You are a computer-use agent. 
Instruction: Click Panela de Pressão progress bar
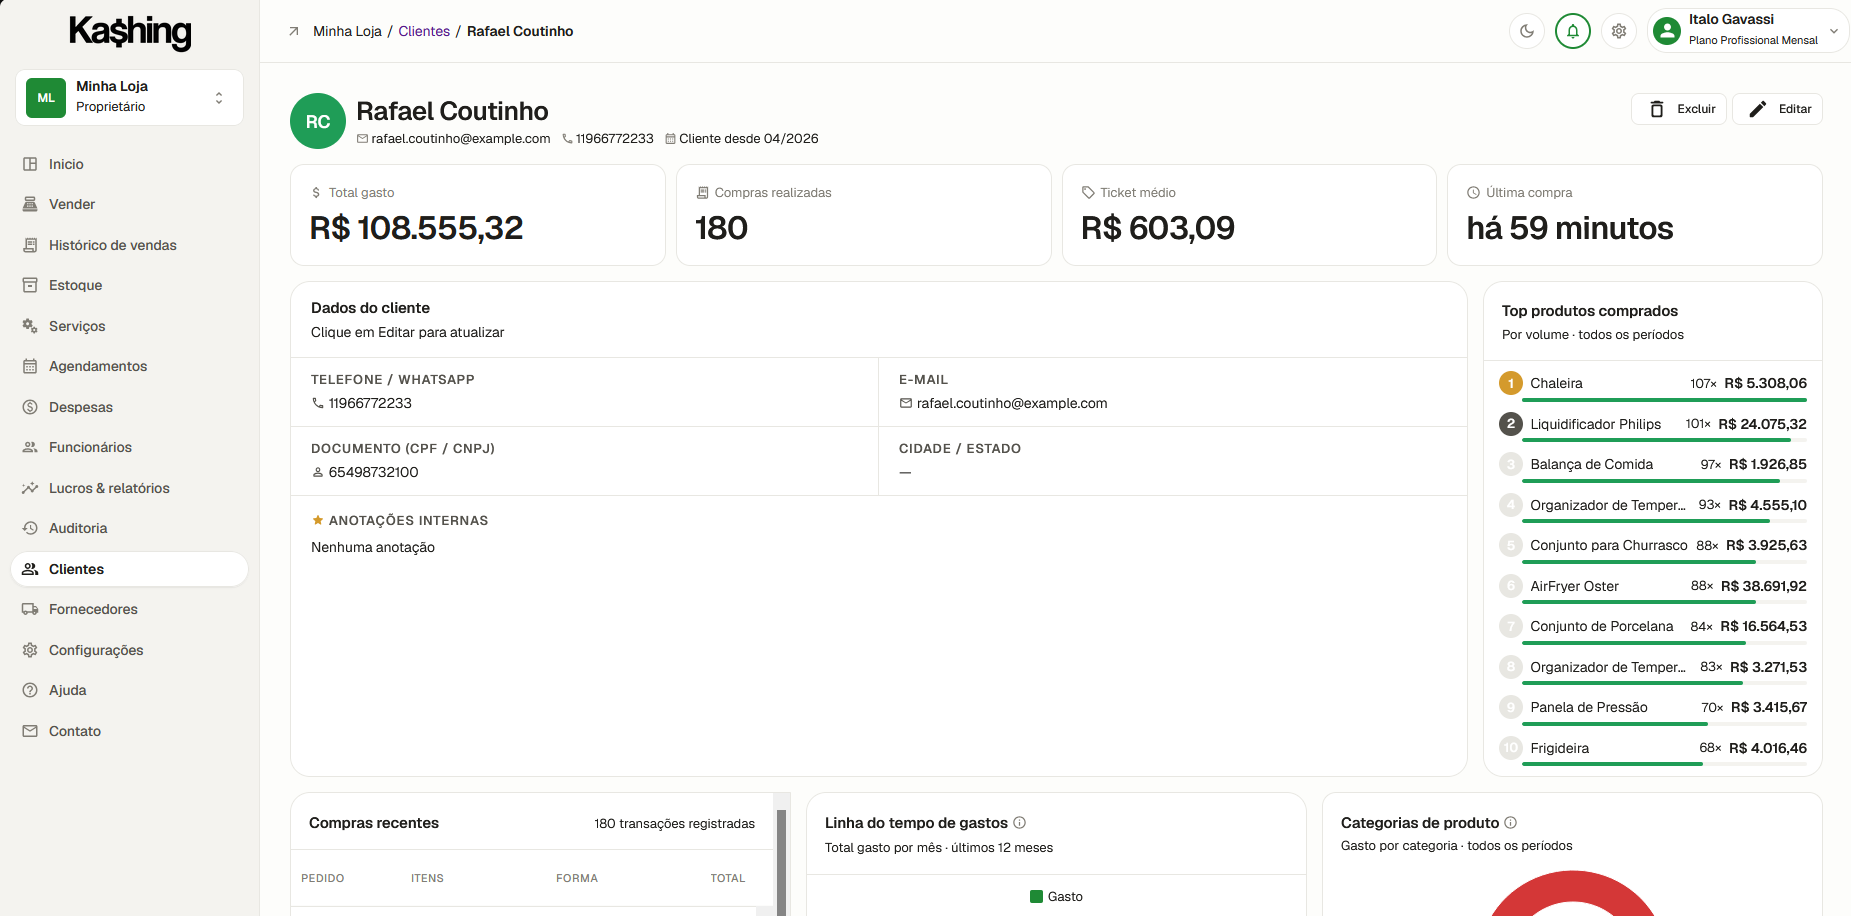click(1664, 724)
